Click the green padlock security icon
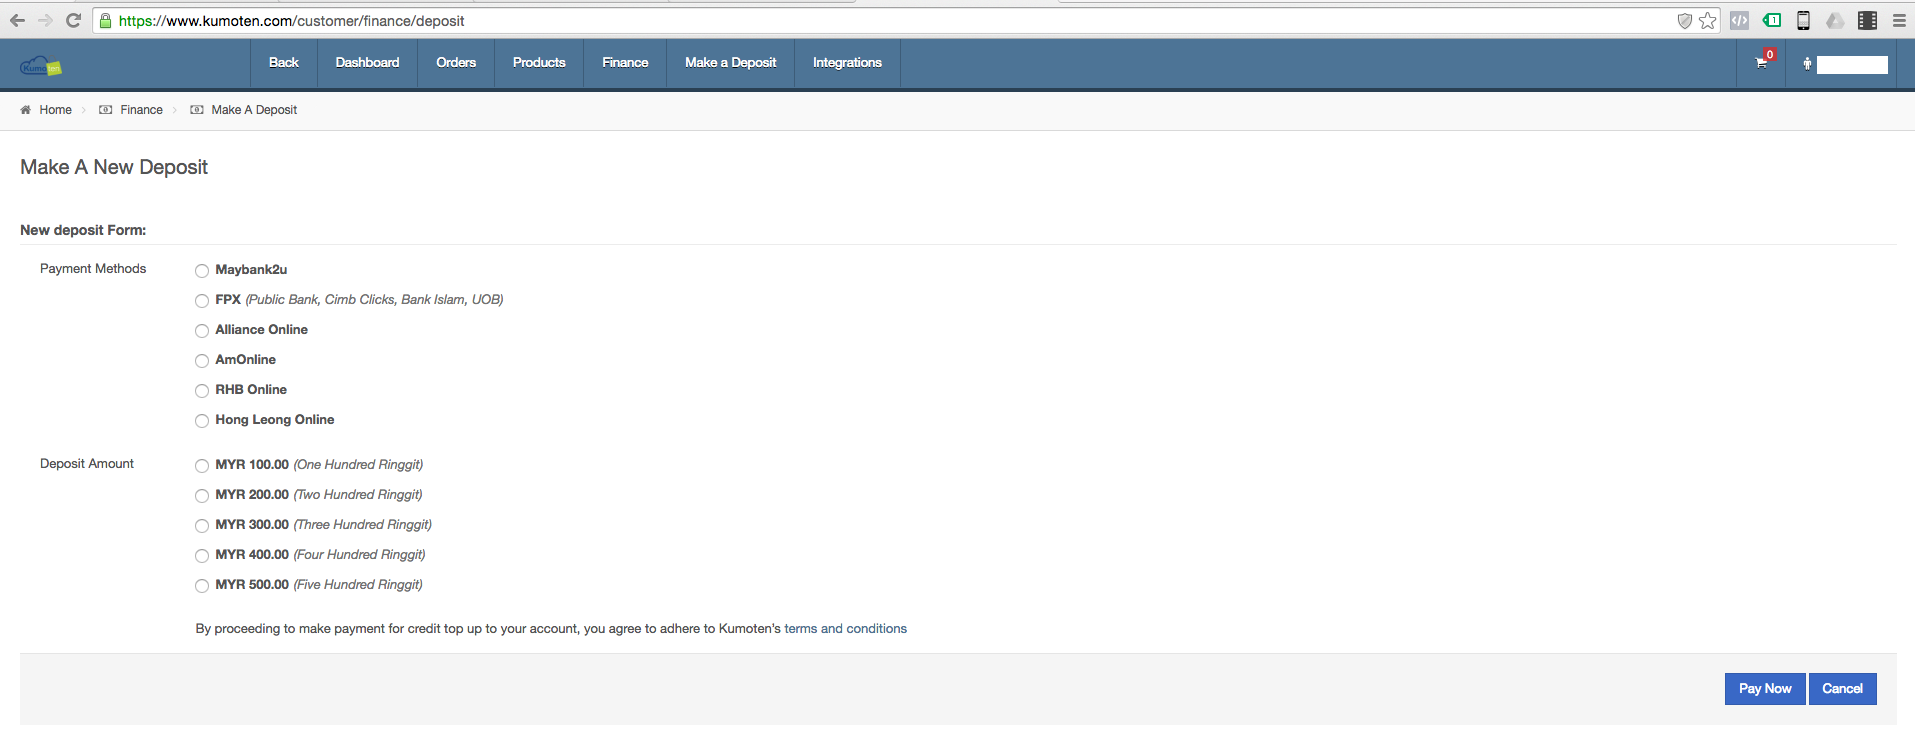Image resolution: width=1915 pixels, height=749 pixels. point(105,20)
